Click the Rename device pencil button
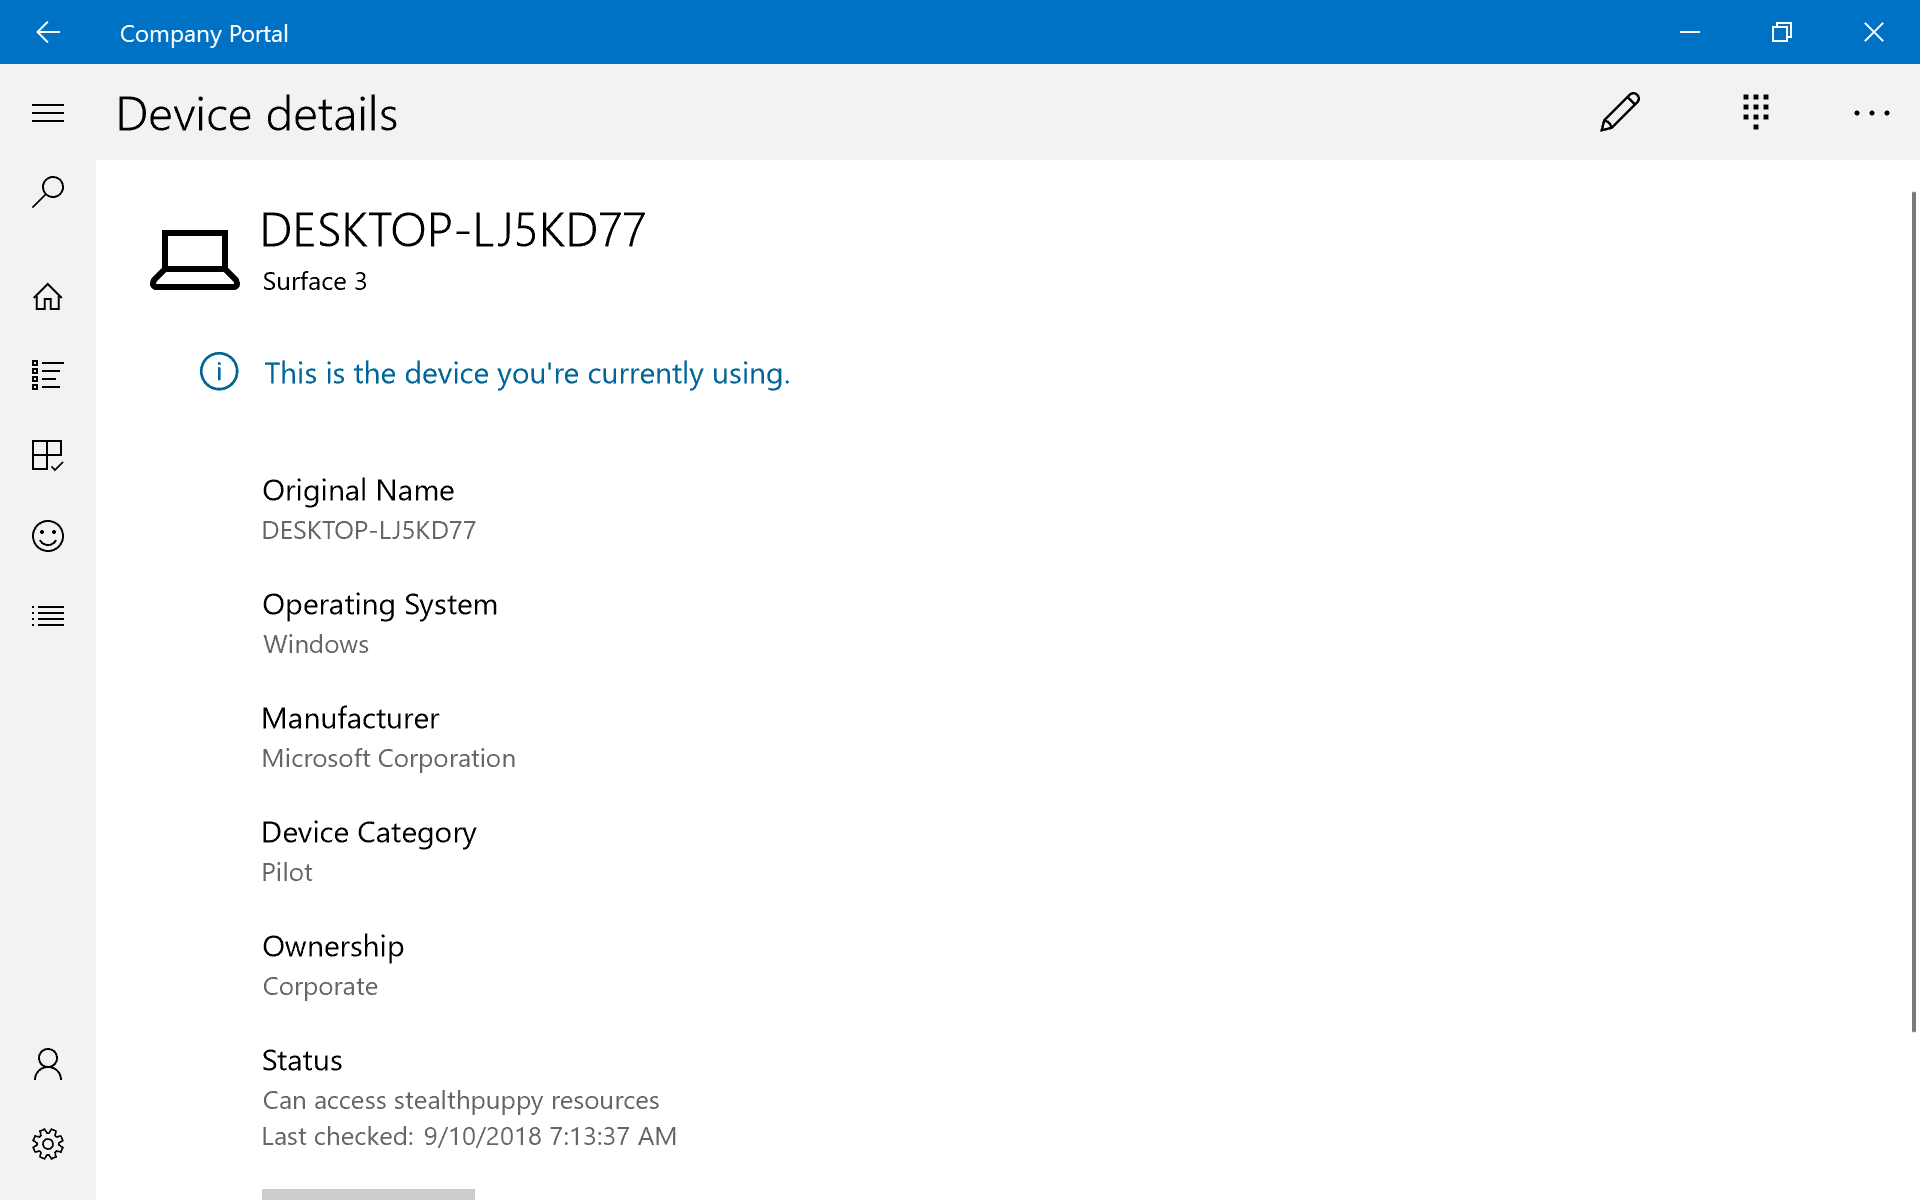 tap(1620, 112)
